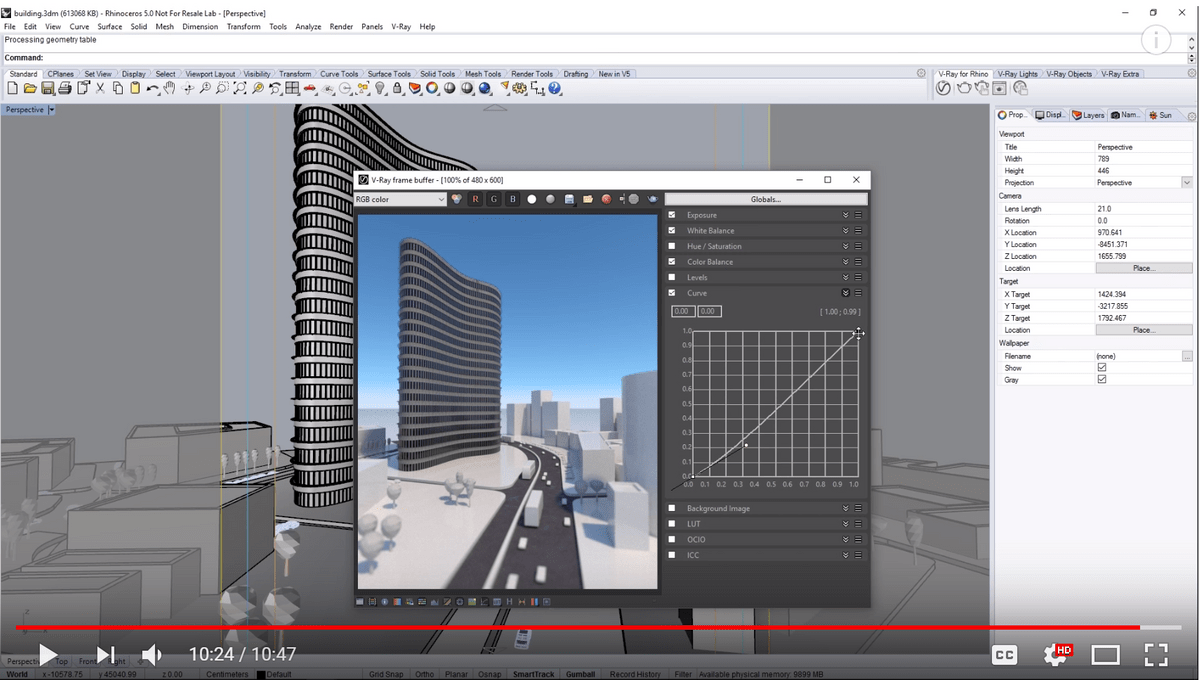Select the Pan tool in Rhino's toolbar

tap(169, 88)
